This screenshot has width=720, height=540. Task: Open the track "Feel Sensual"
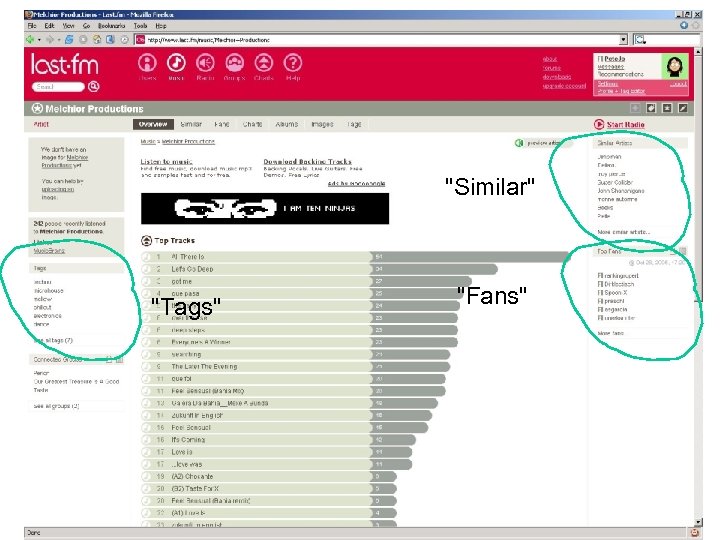[191, 428]
